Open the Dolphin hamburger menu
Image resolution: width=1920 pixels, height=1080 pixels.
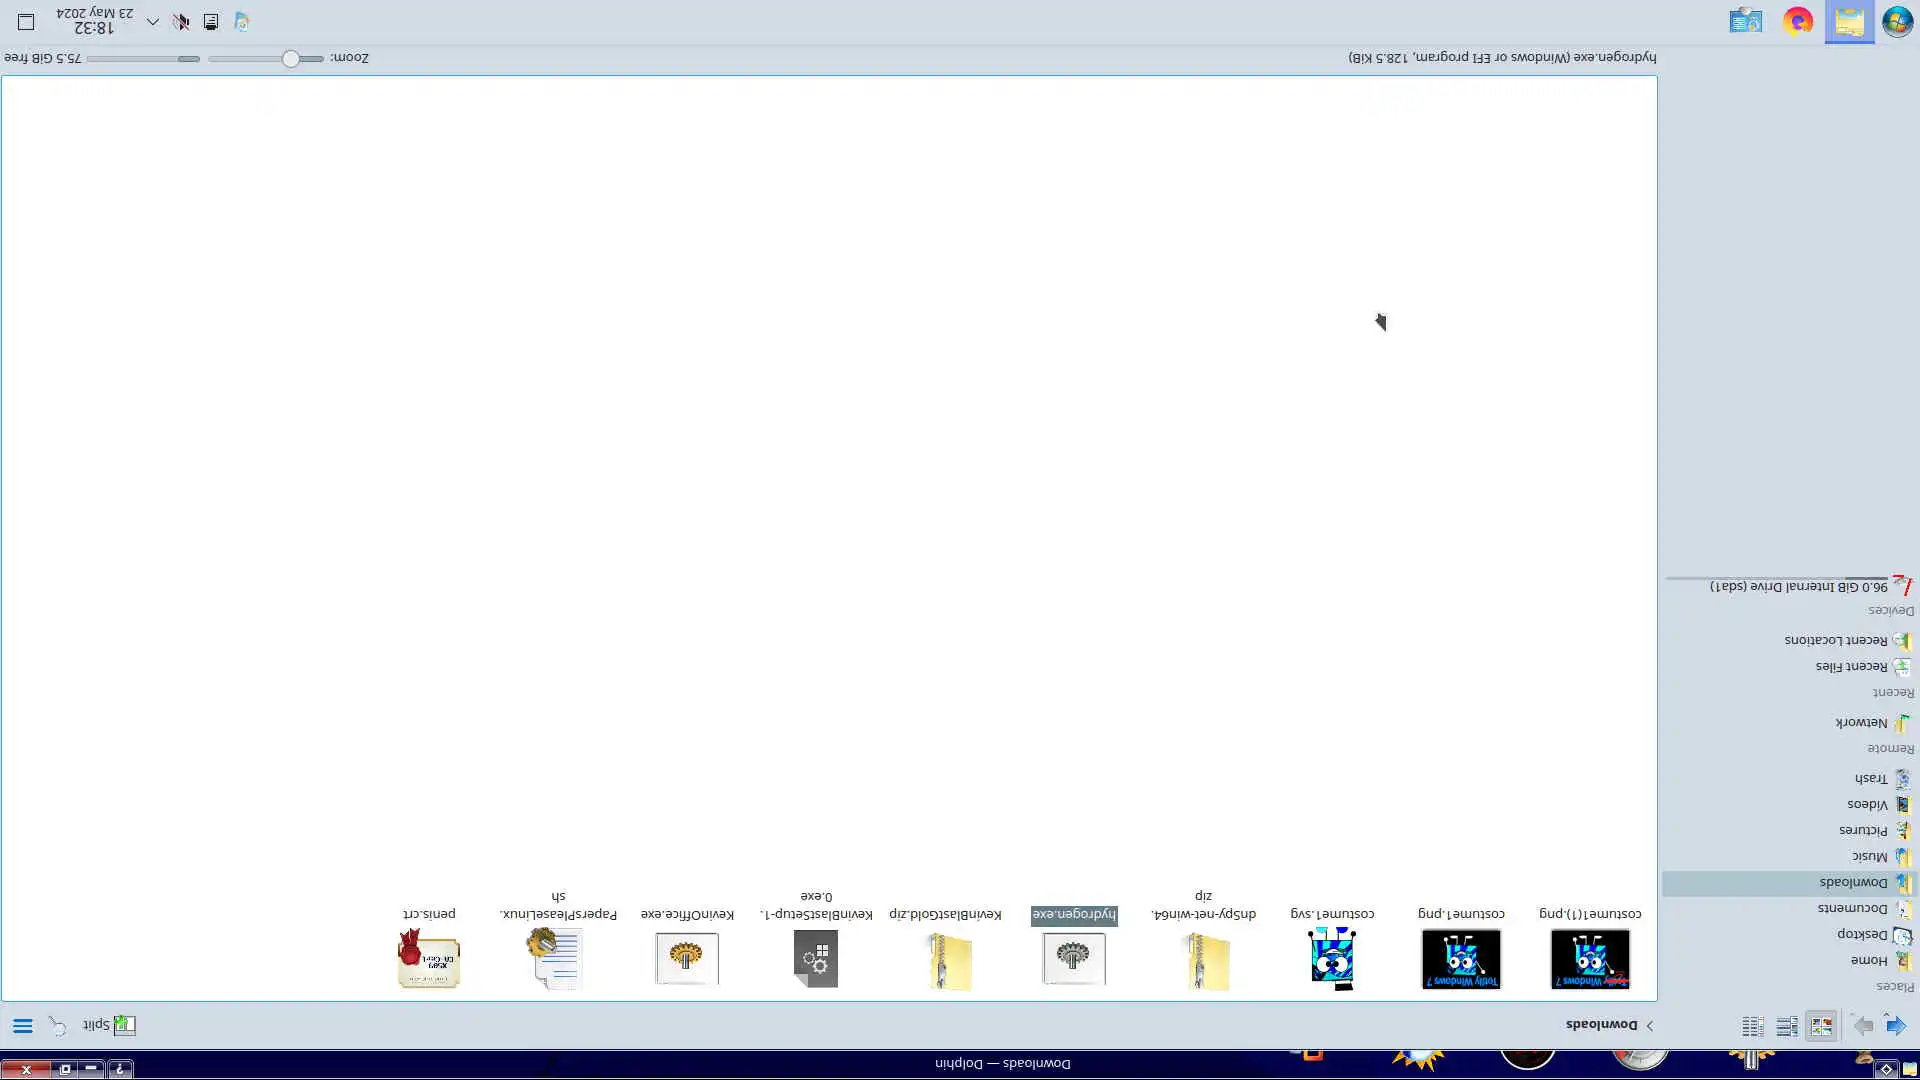pyautogui.click(x=22, y=1026)
